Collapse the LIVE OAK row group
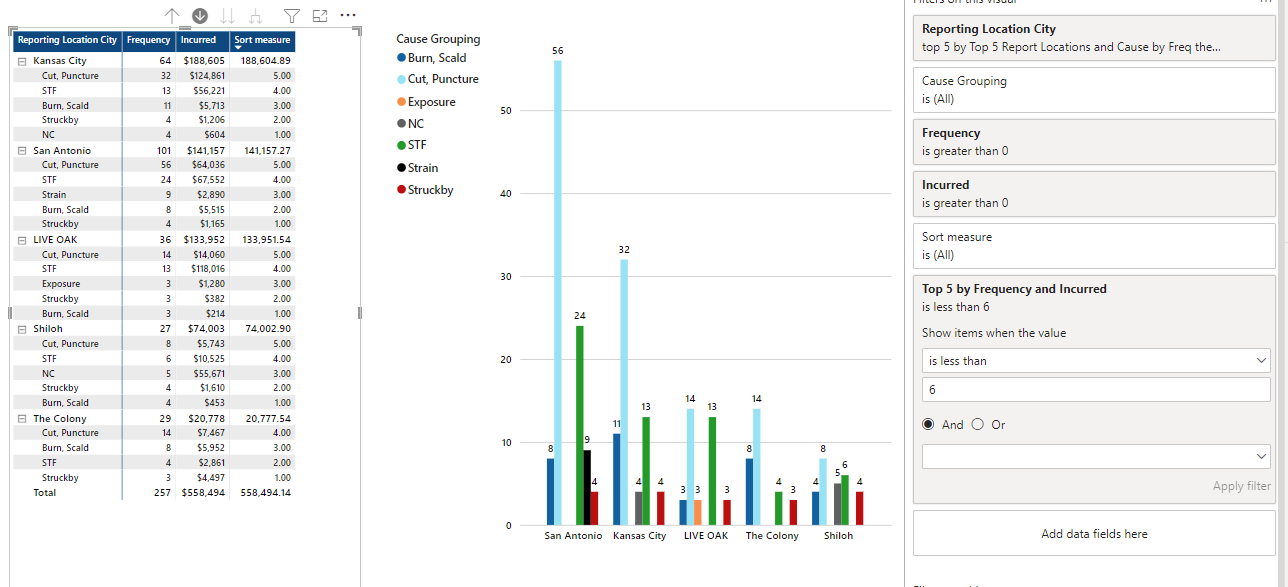This screenshot has height=587, width=1288. [x=21, y=240]
